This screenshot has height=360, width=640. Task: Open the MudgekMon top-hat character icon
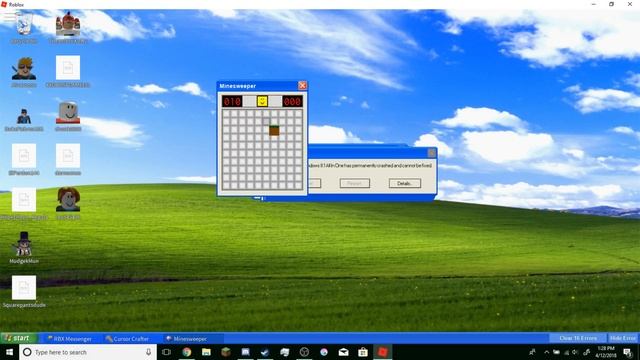24,247
